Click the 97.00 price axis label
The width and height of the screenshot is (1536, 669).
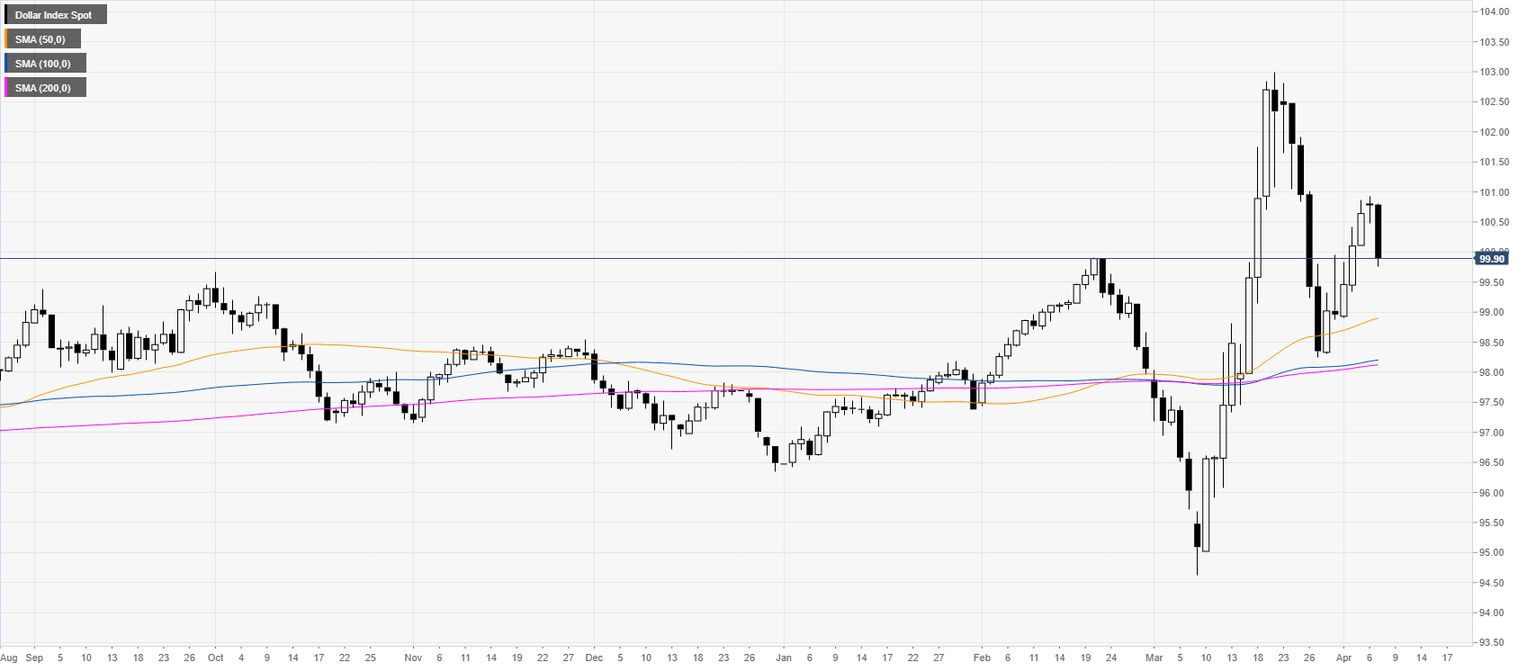(1495, 432)
